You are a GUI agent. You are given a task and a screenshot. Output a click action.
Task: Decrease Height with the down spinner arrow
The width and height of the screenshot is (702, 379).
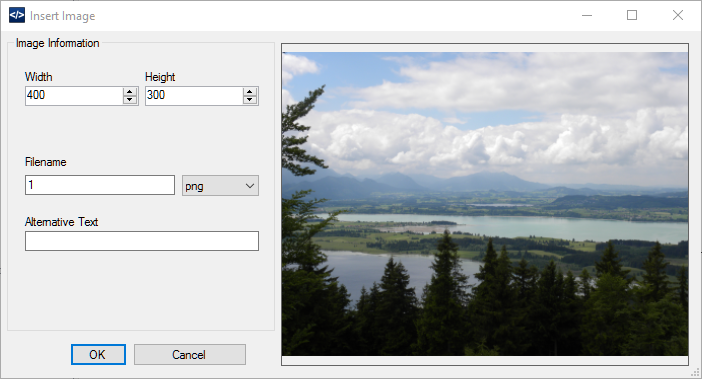[x=250, y=100]
